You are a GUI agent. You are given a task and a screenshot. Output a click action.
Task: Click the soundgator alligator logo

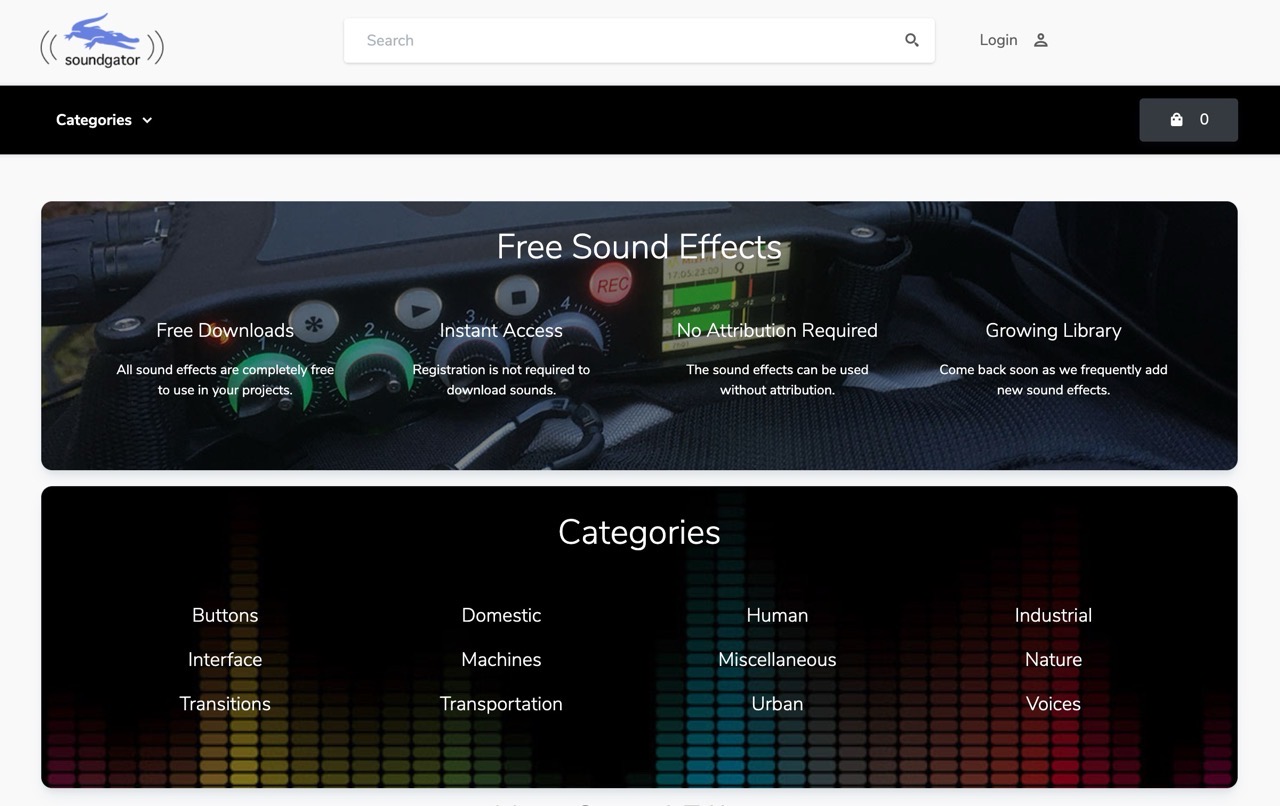point(102,41)
